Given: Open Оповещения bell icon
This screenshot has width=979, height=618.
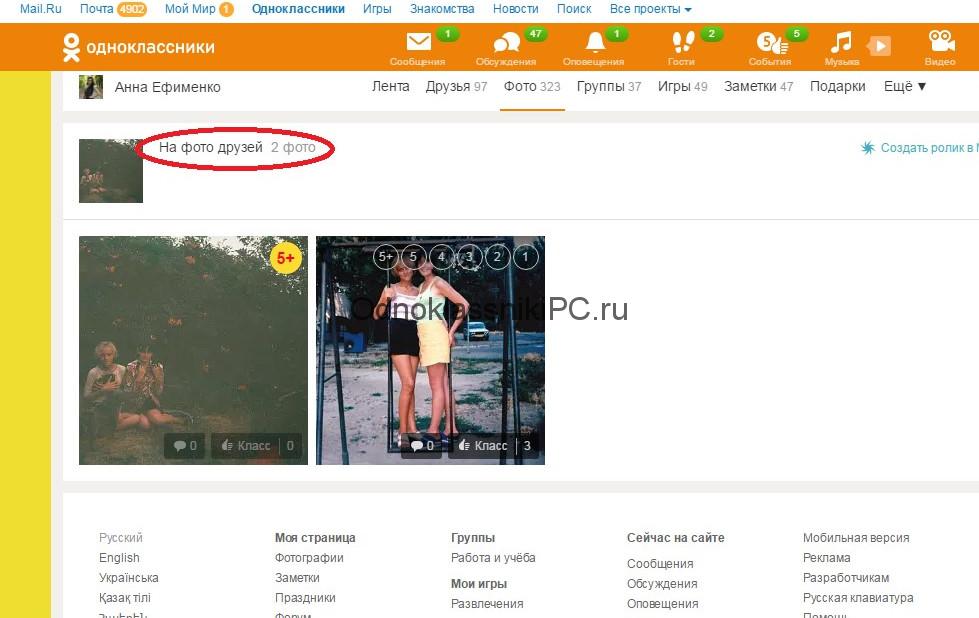Looking at the screenshot, I should (595, 42).
